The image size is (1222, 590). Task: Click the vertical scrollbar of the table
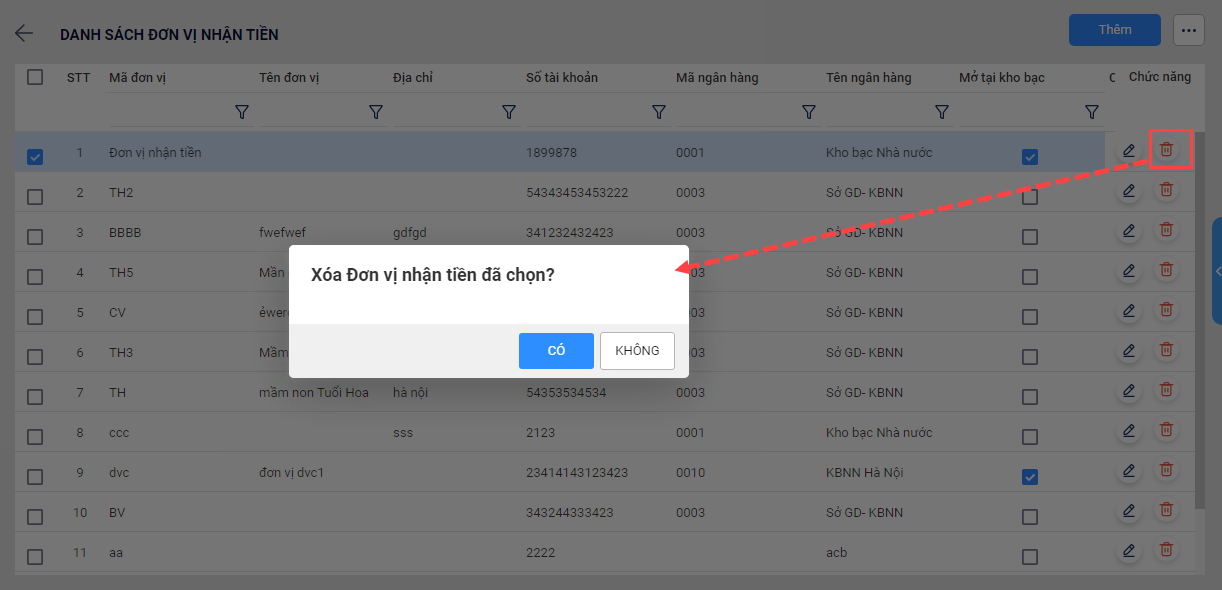tap(1200, 320)
